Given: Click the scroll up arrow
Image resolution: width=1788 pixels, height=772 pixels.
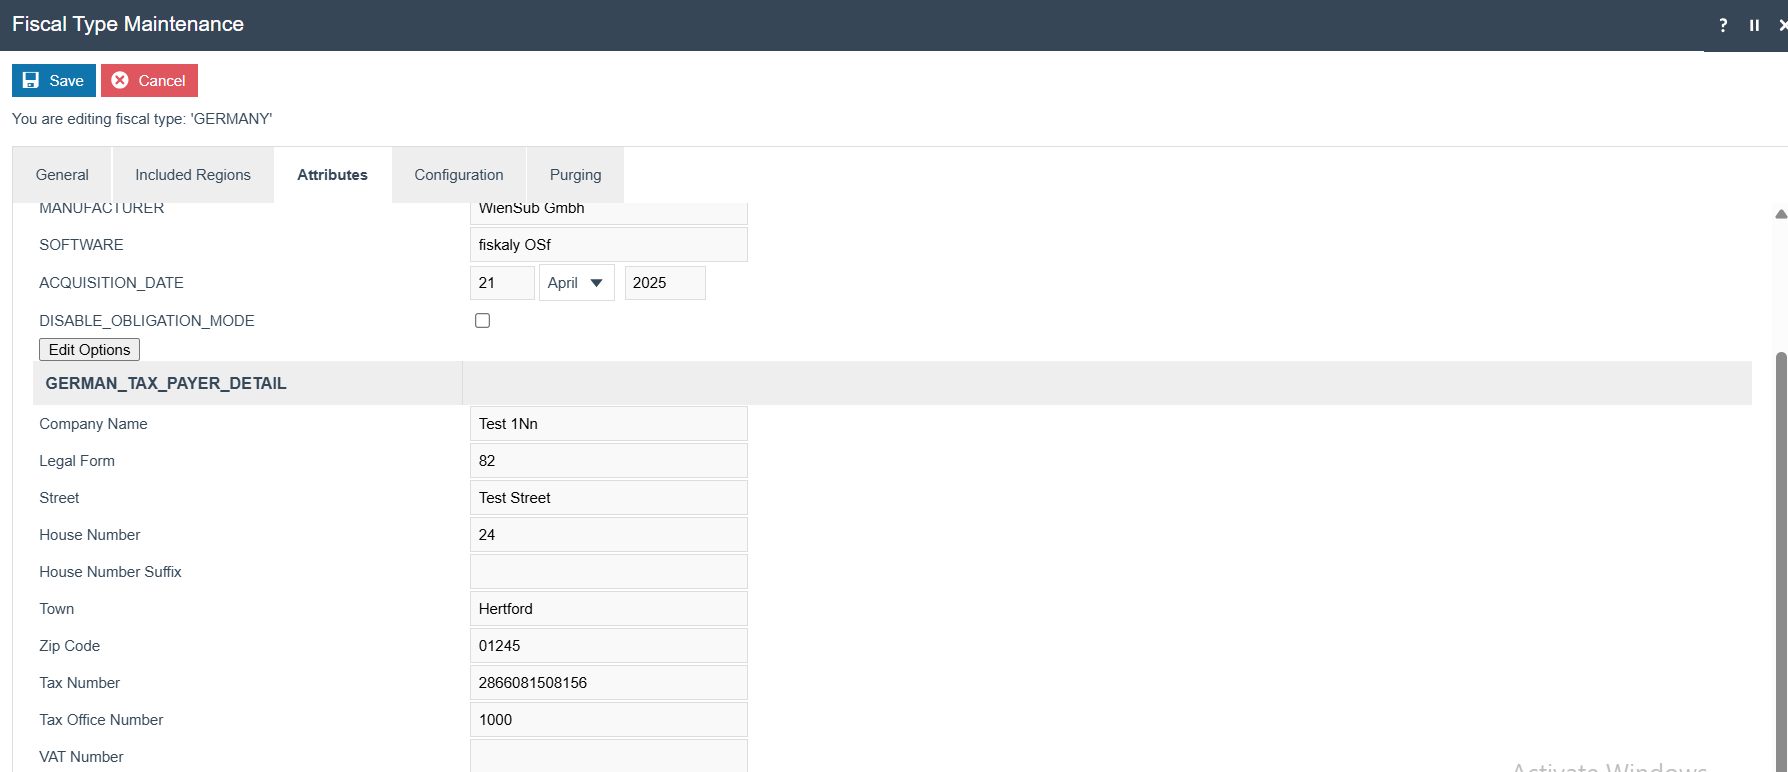Looking at the screenshot, I should (1780, 214).
